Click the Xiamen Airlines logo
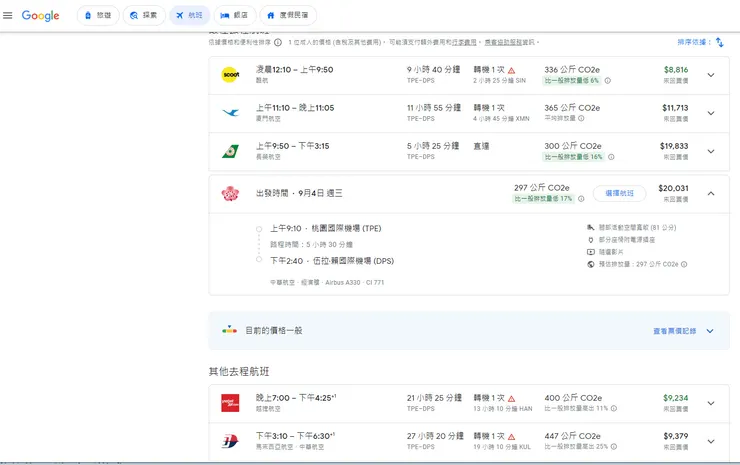 tap(230, 113)
